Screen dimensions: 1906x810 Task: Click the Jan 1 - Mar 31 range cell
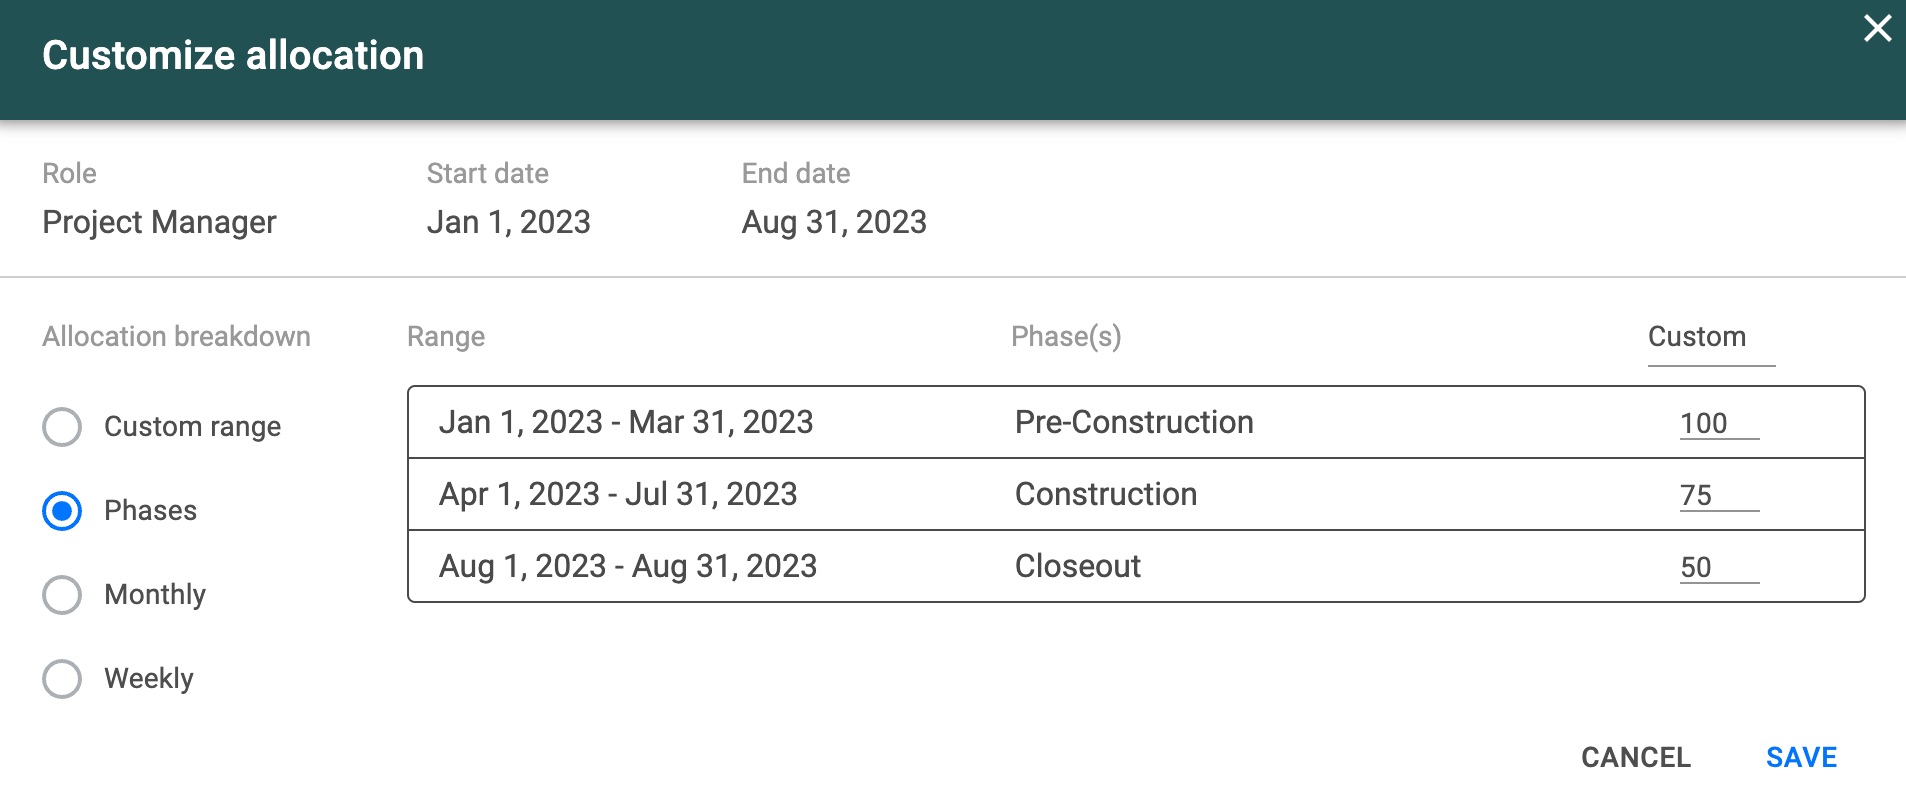click(626, 422)
